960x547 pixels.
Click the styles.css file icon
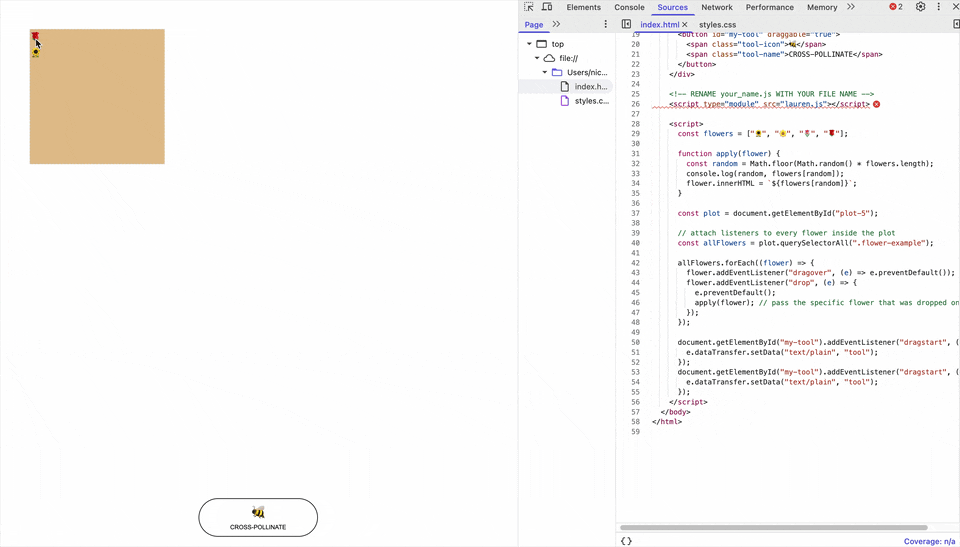565,101
